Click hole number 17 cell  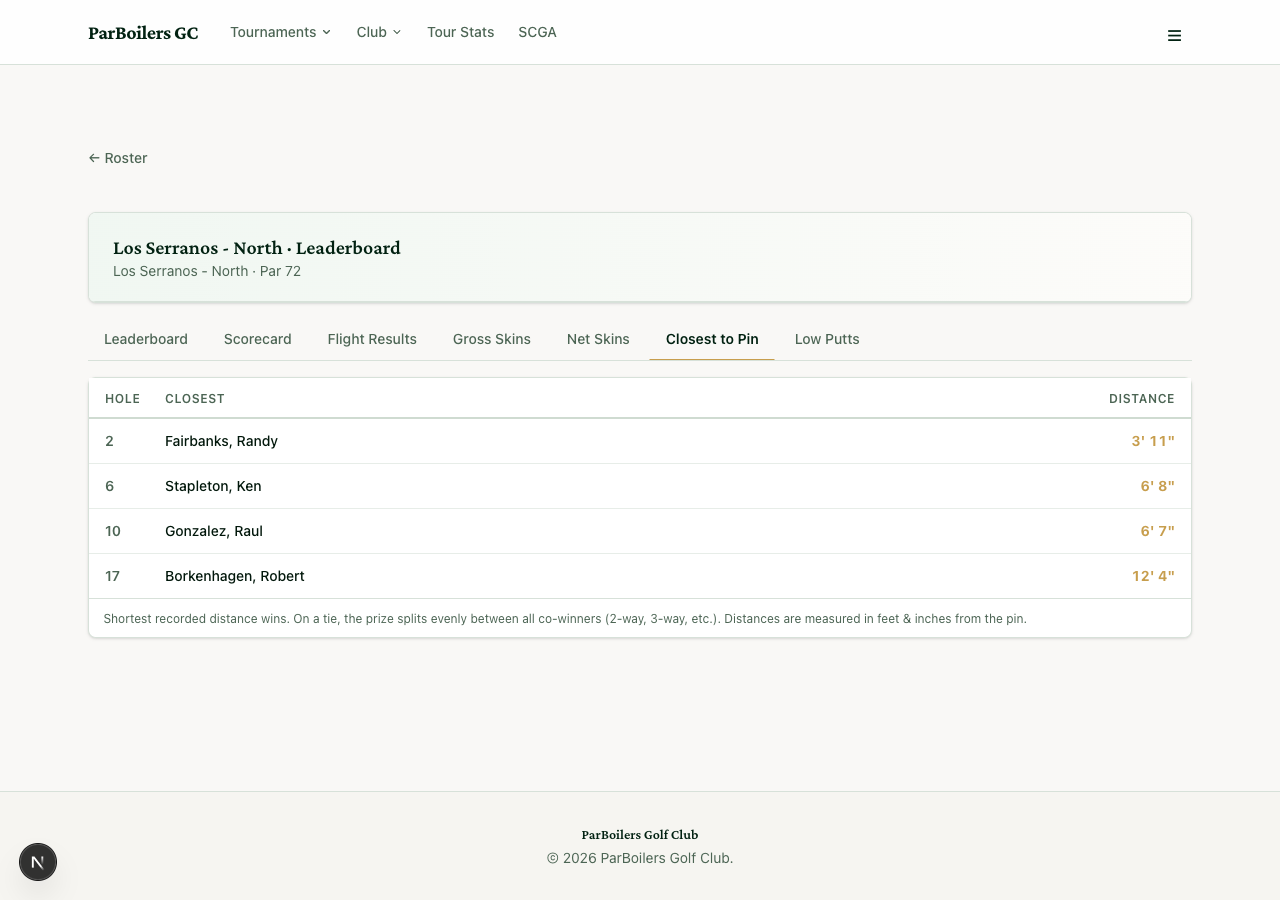[x=113, y=576]
